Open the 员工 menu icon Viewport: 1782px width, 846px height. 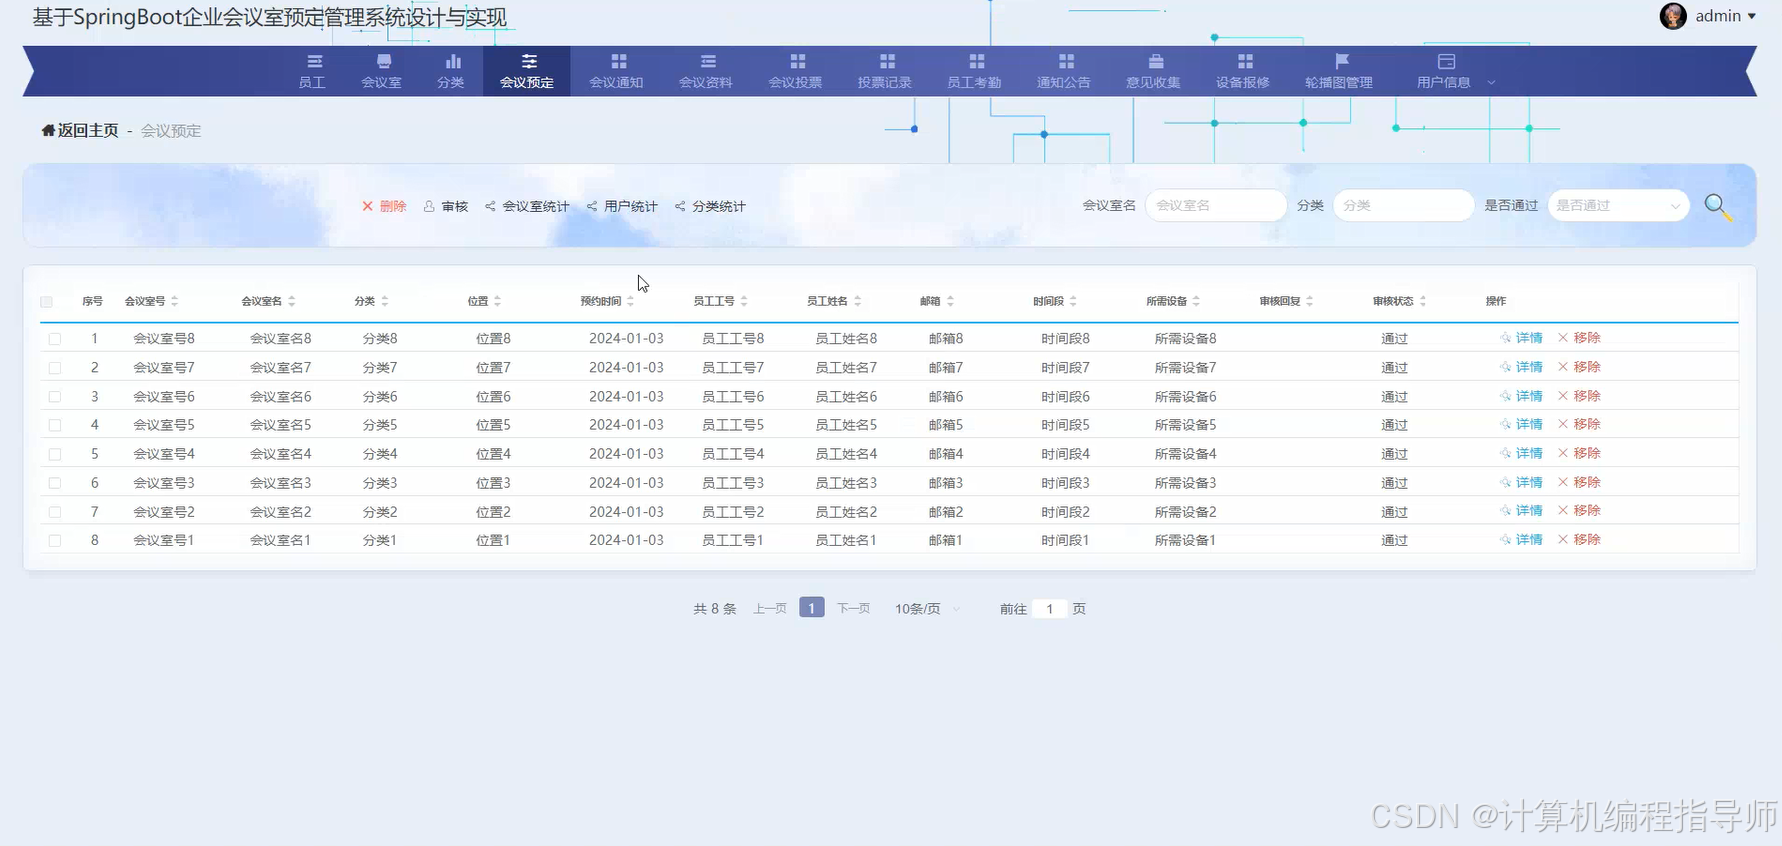314,61
